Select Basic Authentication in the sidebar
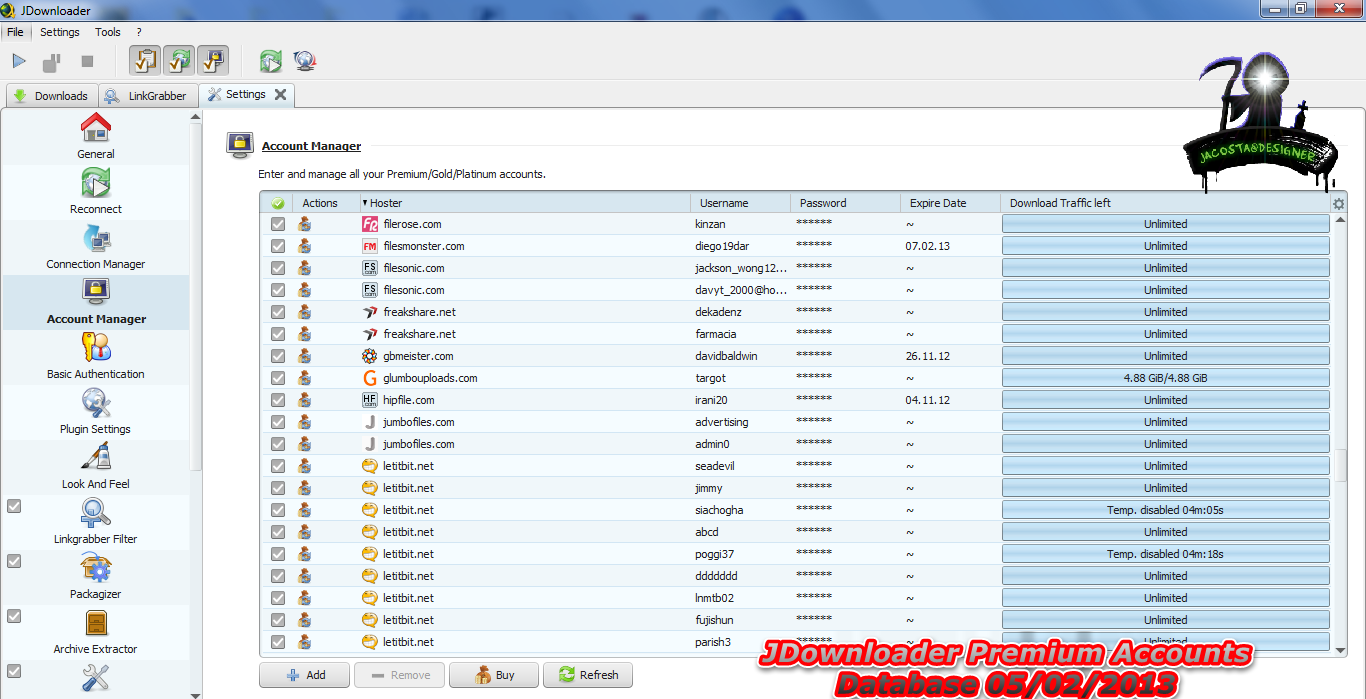This screenshot has width=1366, height=699. tap(96, 356)
